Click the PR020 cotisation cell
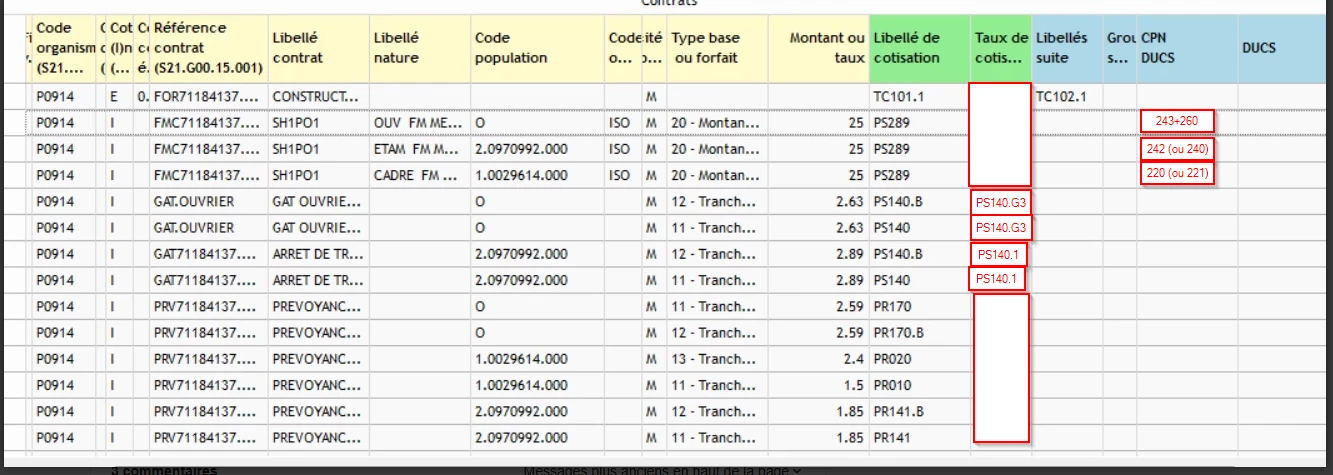 (920, 358)
